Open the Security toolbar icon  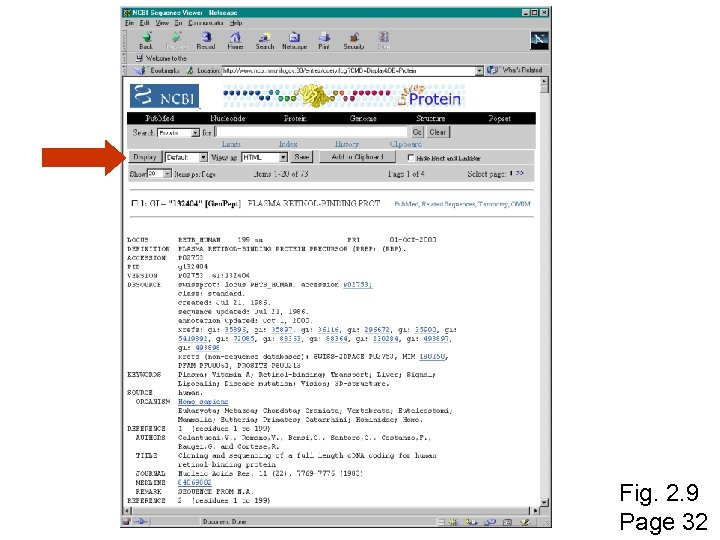pos(354,40)
